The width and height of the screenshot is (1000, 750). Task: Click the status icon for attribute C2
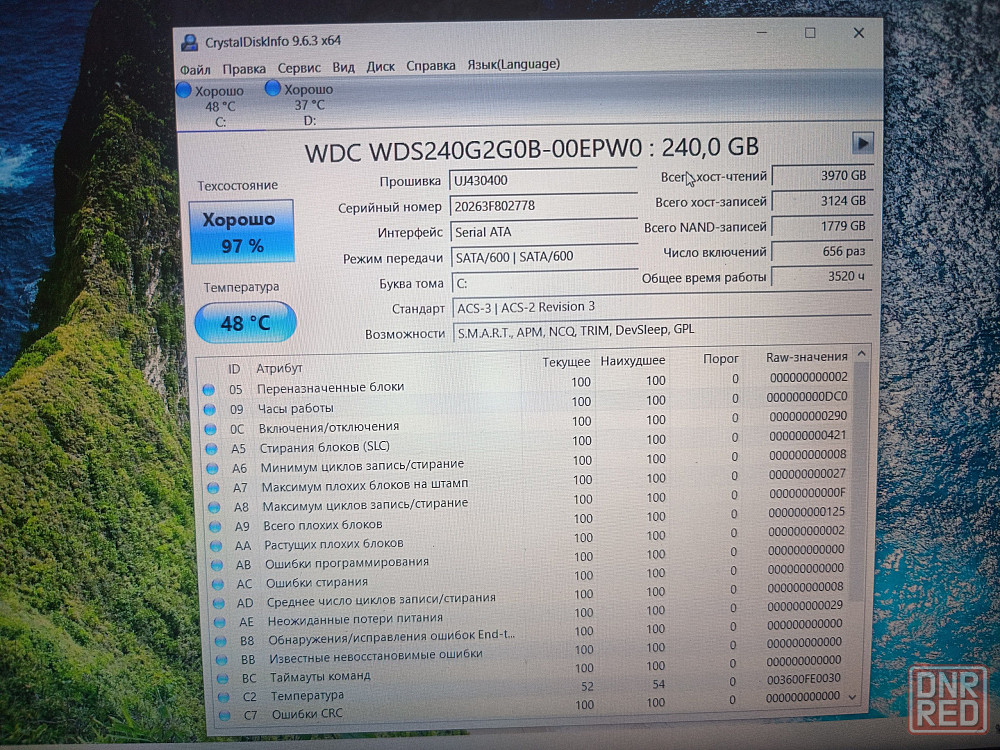point(223,698)
